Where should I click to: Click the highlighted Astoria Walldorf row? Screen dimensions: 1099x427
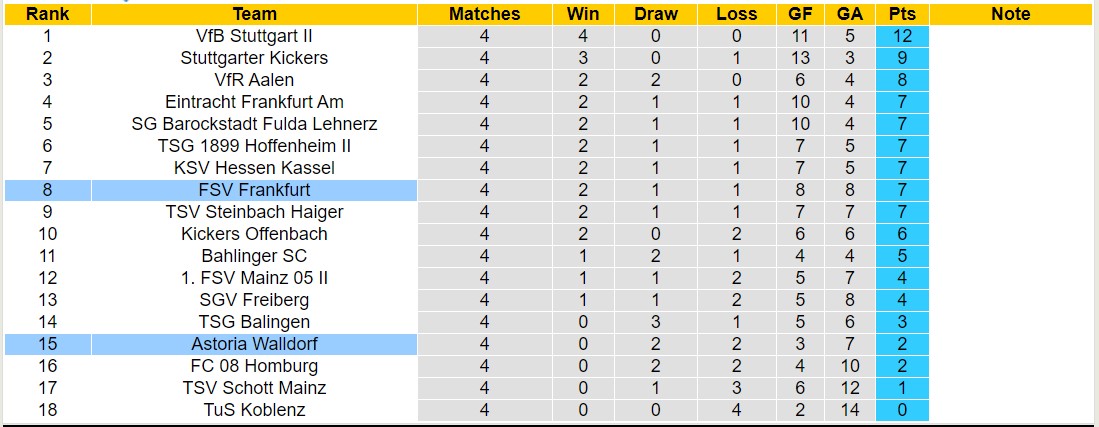pos(254,344)
